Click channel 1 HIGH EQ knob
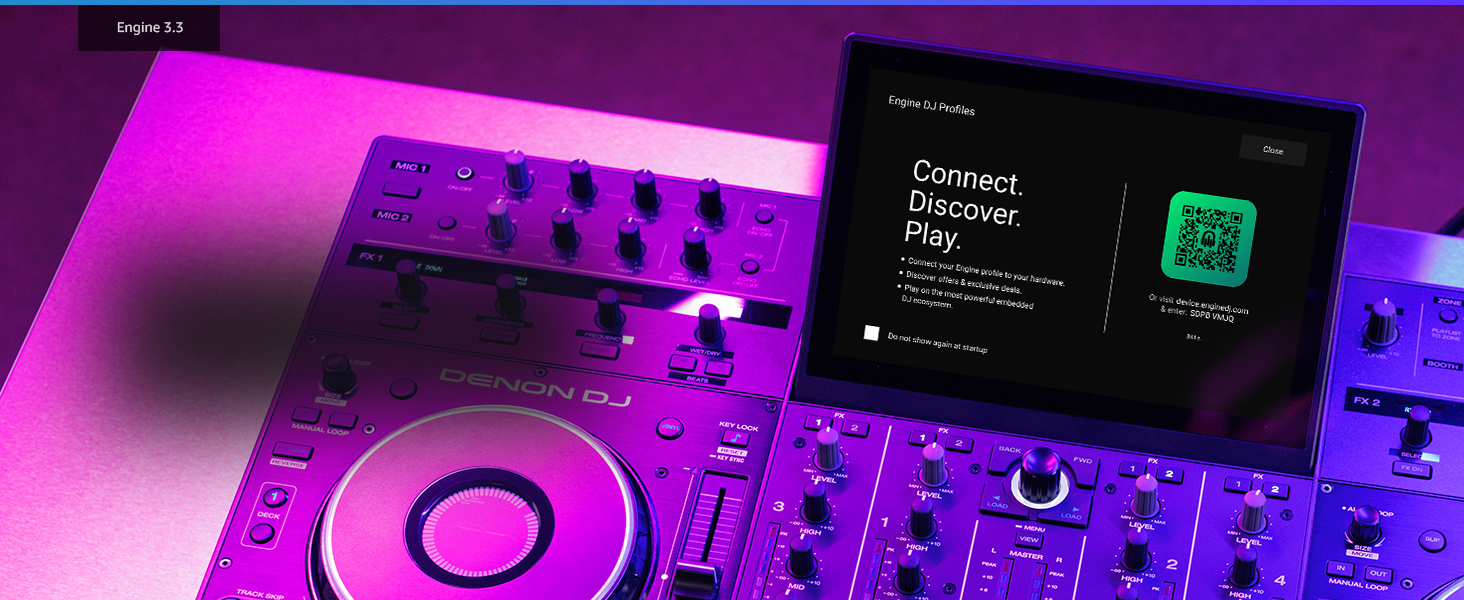 [921, 520]
